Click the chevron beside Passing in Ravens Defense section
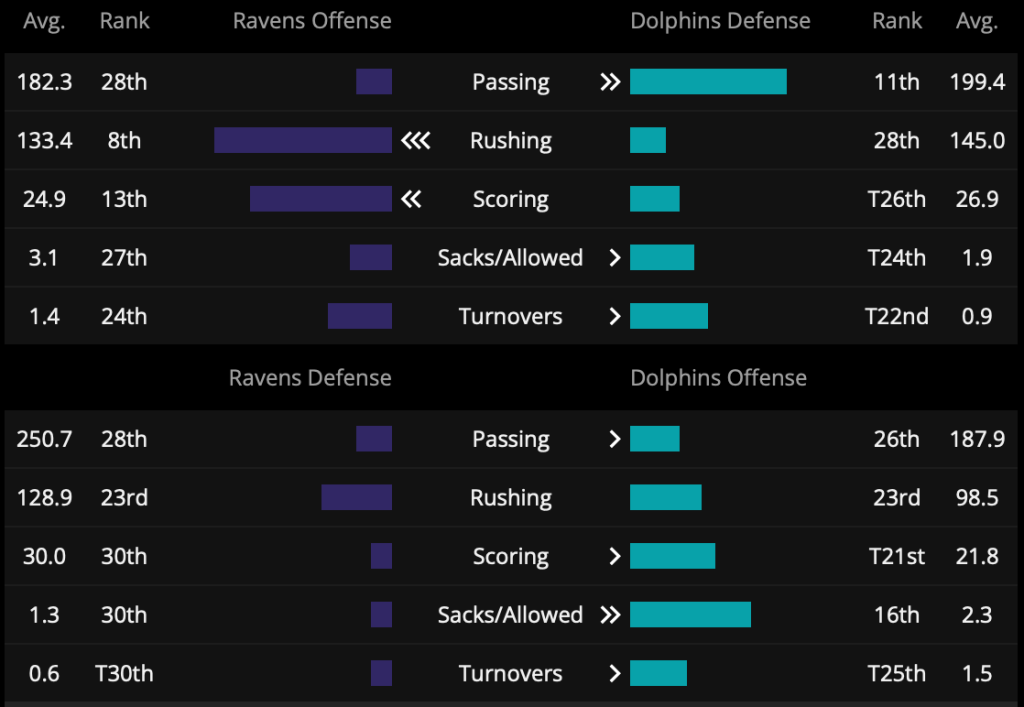The image size is (1024, 707). [x=615, y=439]
